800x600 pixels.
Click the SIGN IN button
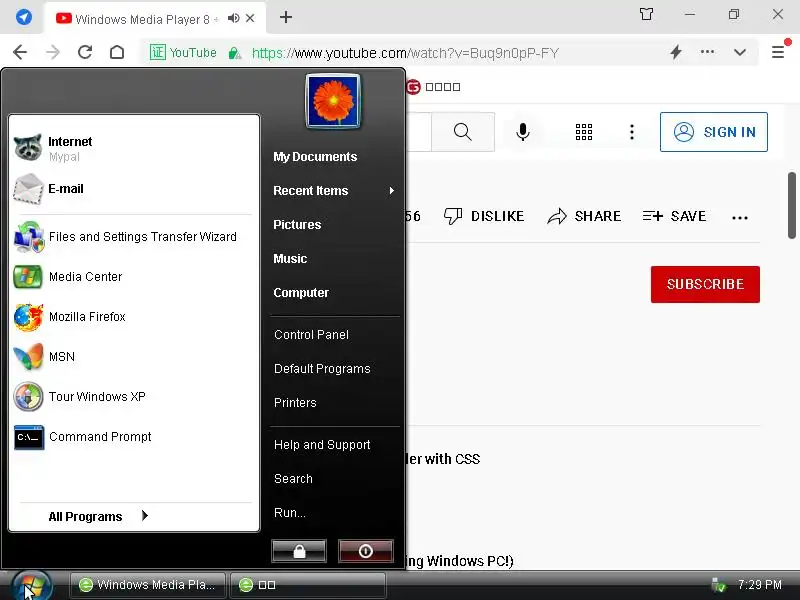pos(713,132)
